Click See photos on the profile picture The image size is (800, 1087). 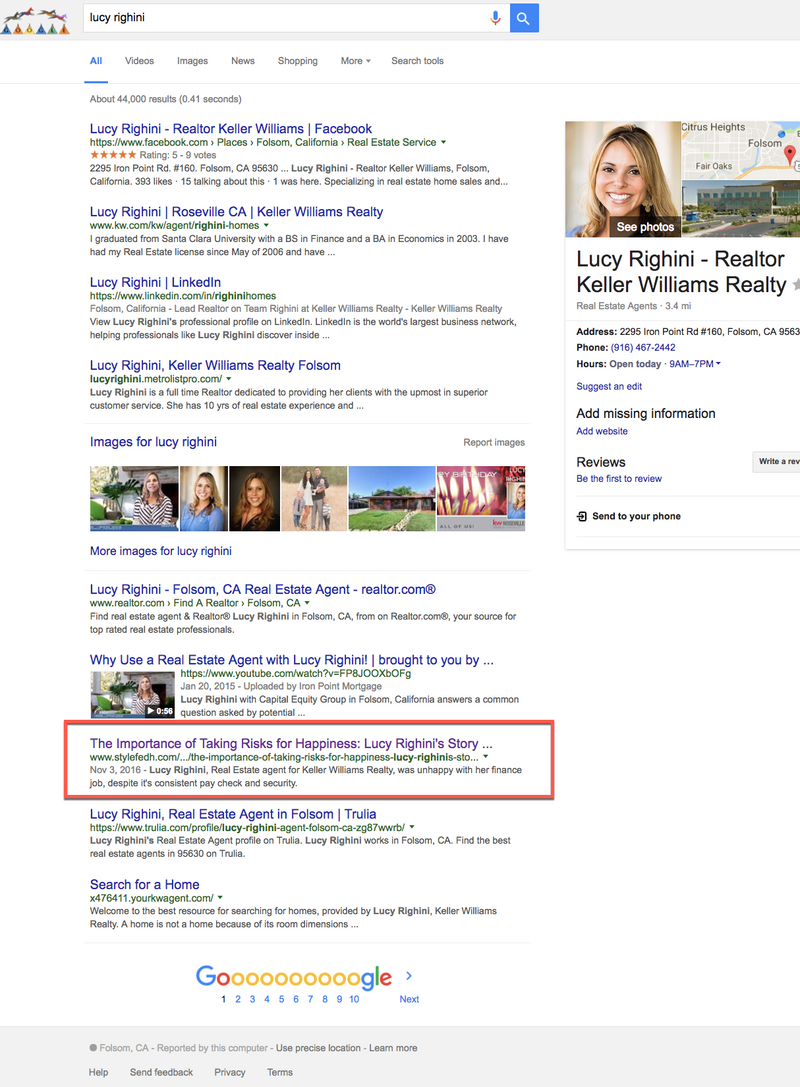pyautogui.click(x=645, y=227)
